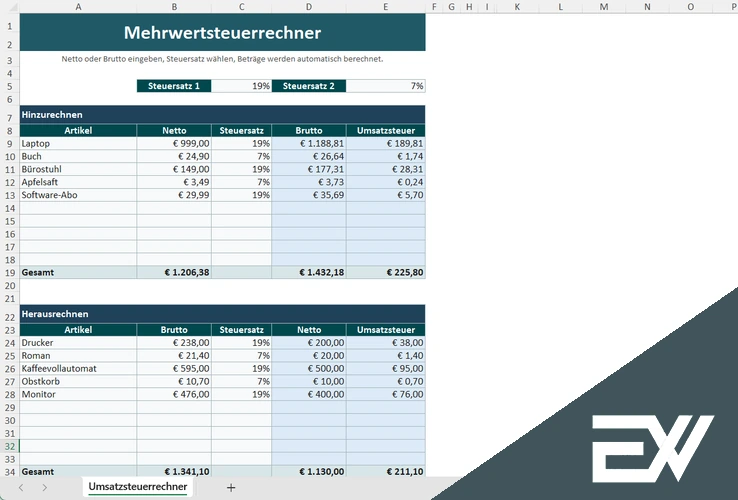Select column E header

[x=385, y=7]
